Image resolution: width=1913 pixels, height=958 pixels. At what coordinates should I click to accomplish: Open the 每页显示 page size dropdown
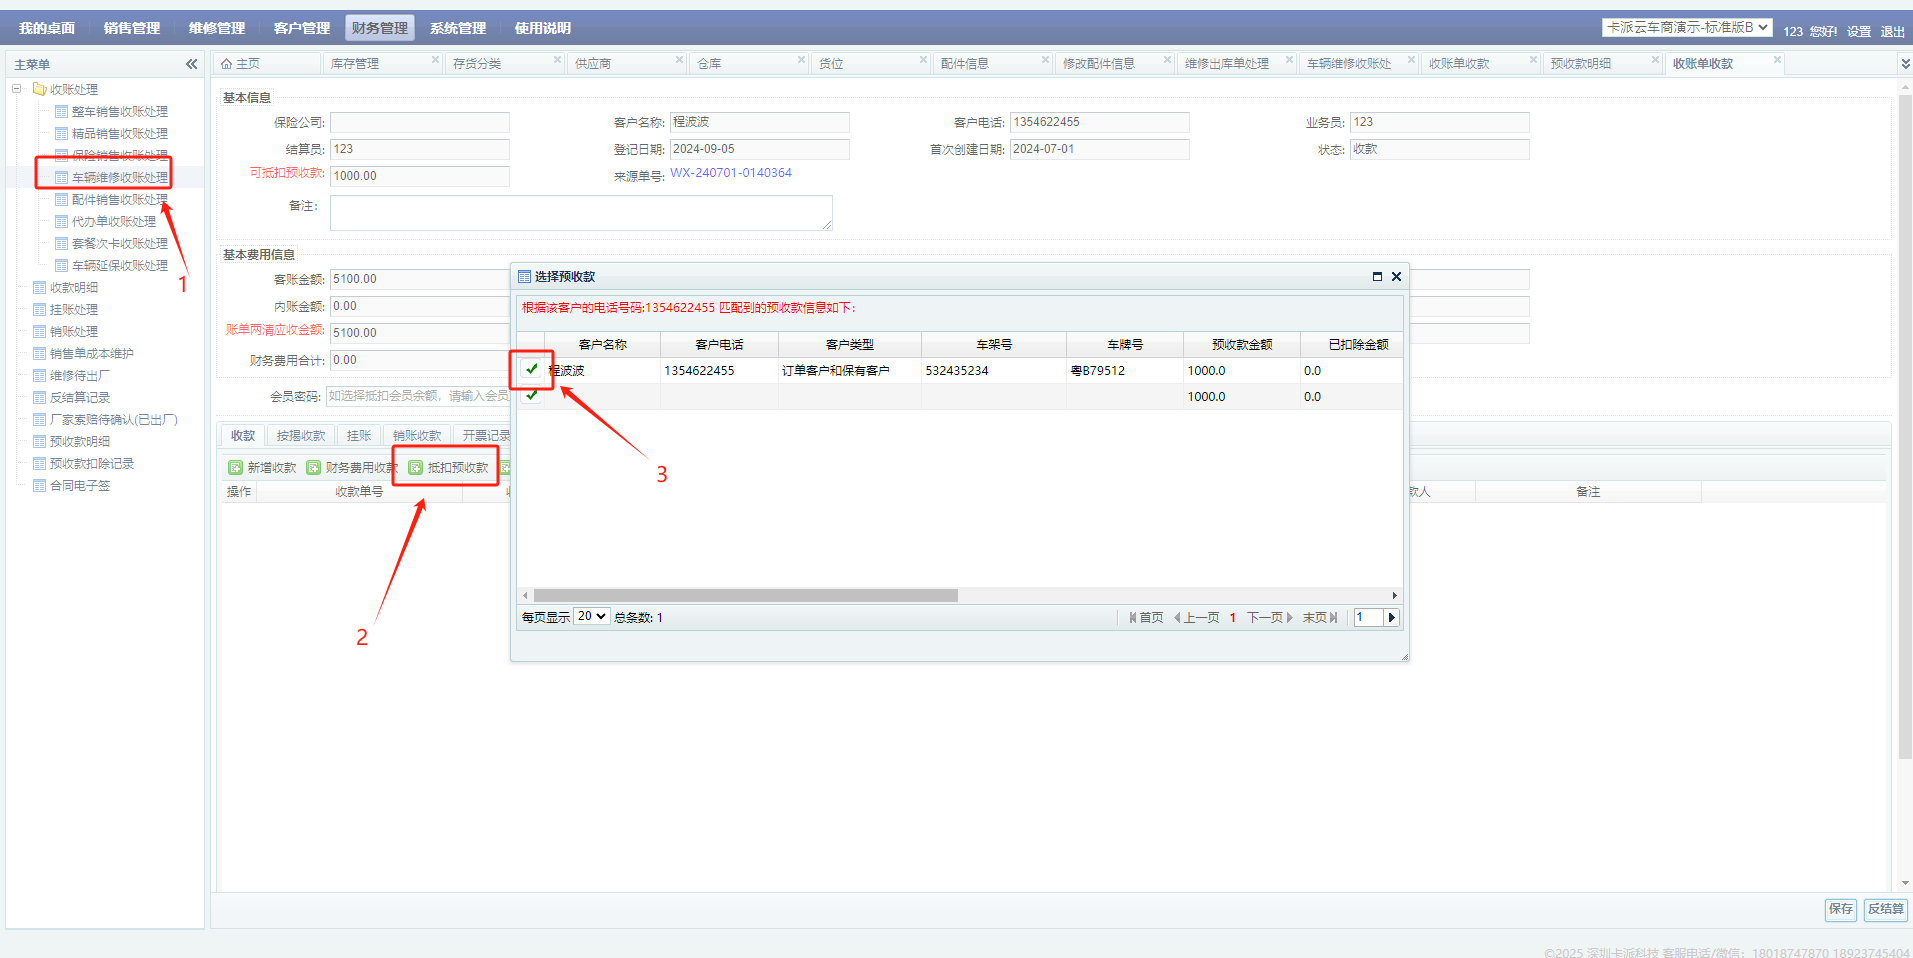click(591, 617)
